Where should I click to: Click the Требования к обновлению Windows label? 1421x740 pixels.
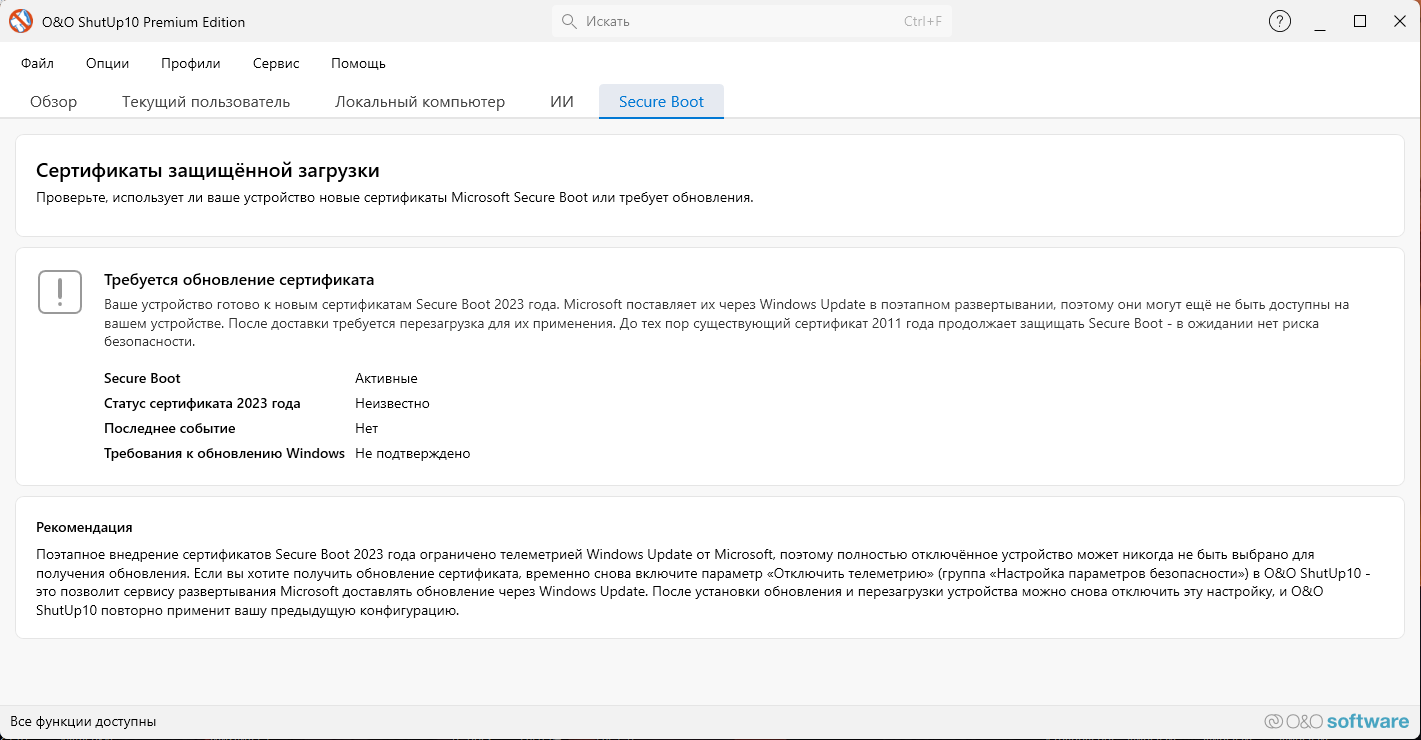pyautogui.click(x=224, y=453)
